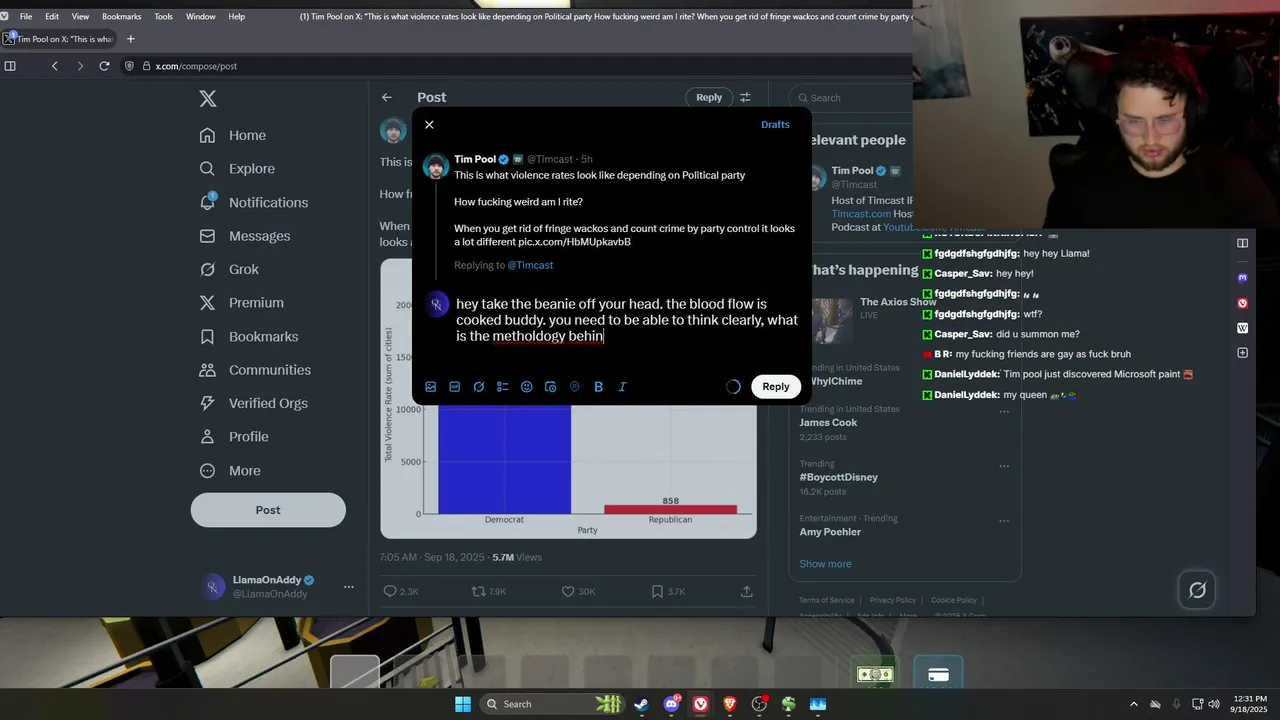
Task: Go back using the Post header arrow
Action: pyautogui.click(x=387, y=97)
